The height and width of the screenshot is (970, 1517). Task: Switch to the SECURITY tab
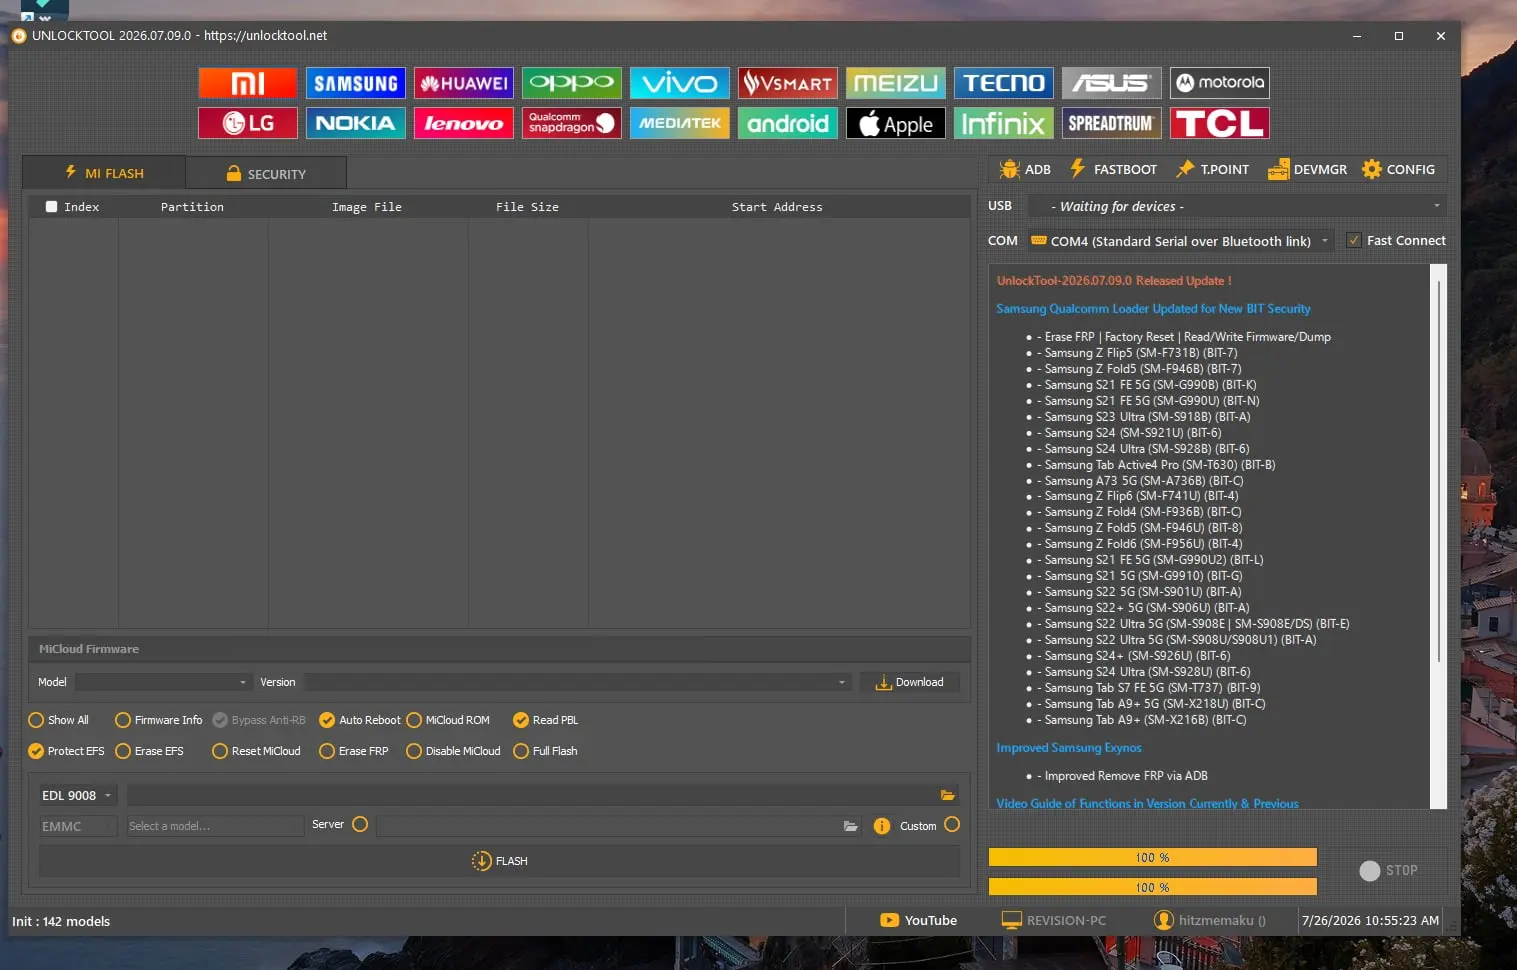pos(266,174)
